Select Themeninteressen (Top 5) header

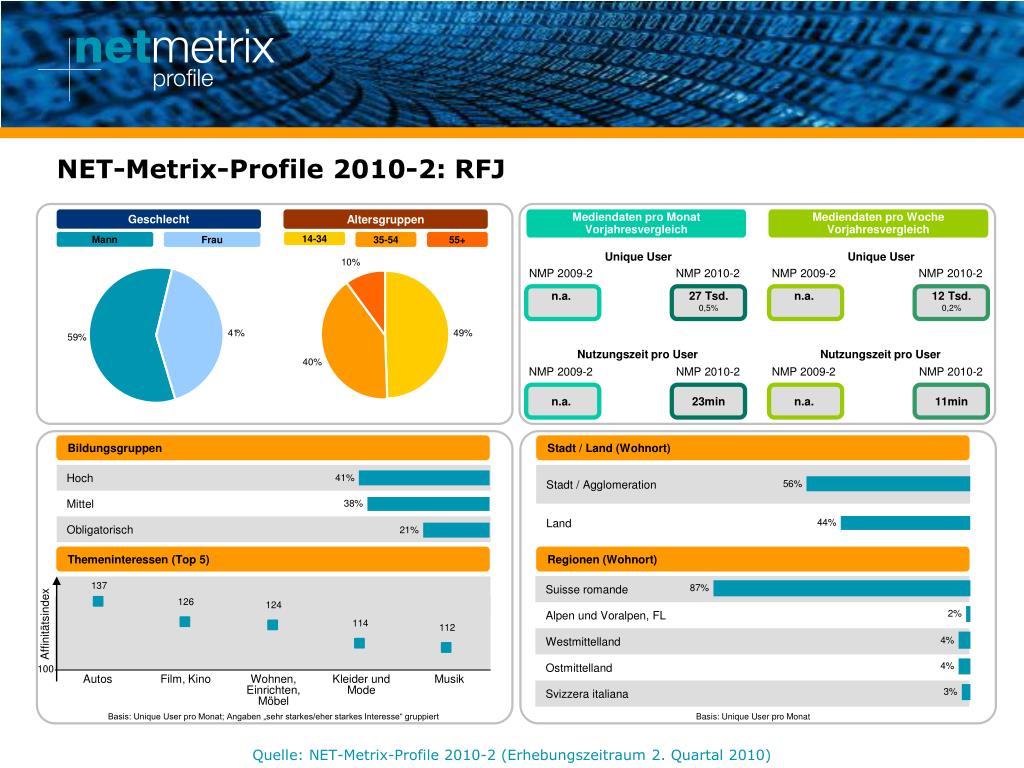273,559
